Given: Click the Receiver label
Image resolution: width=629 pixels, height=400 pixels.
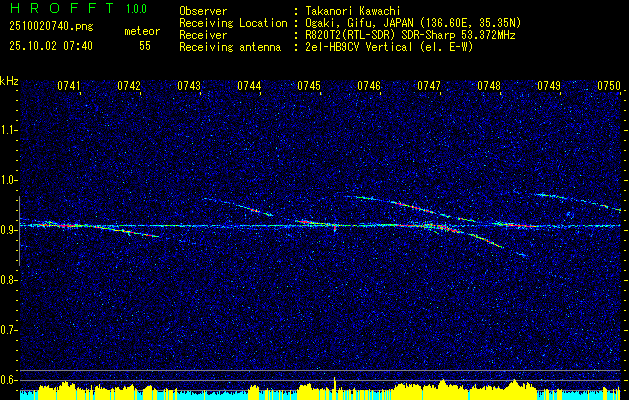Looking at the screenshot, I should coord(203,35).
